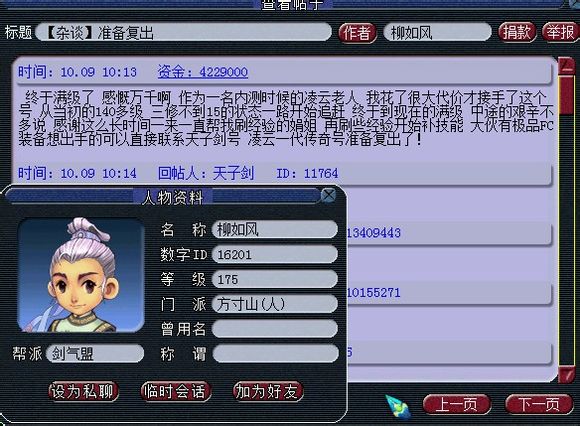This screenshot has height=426, width=580.
Task: Report the post with 举报
Action: point(561,32)
